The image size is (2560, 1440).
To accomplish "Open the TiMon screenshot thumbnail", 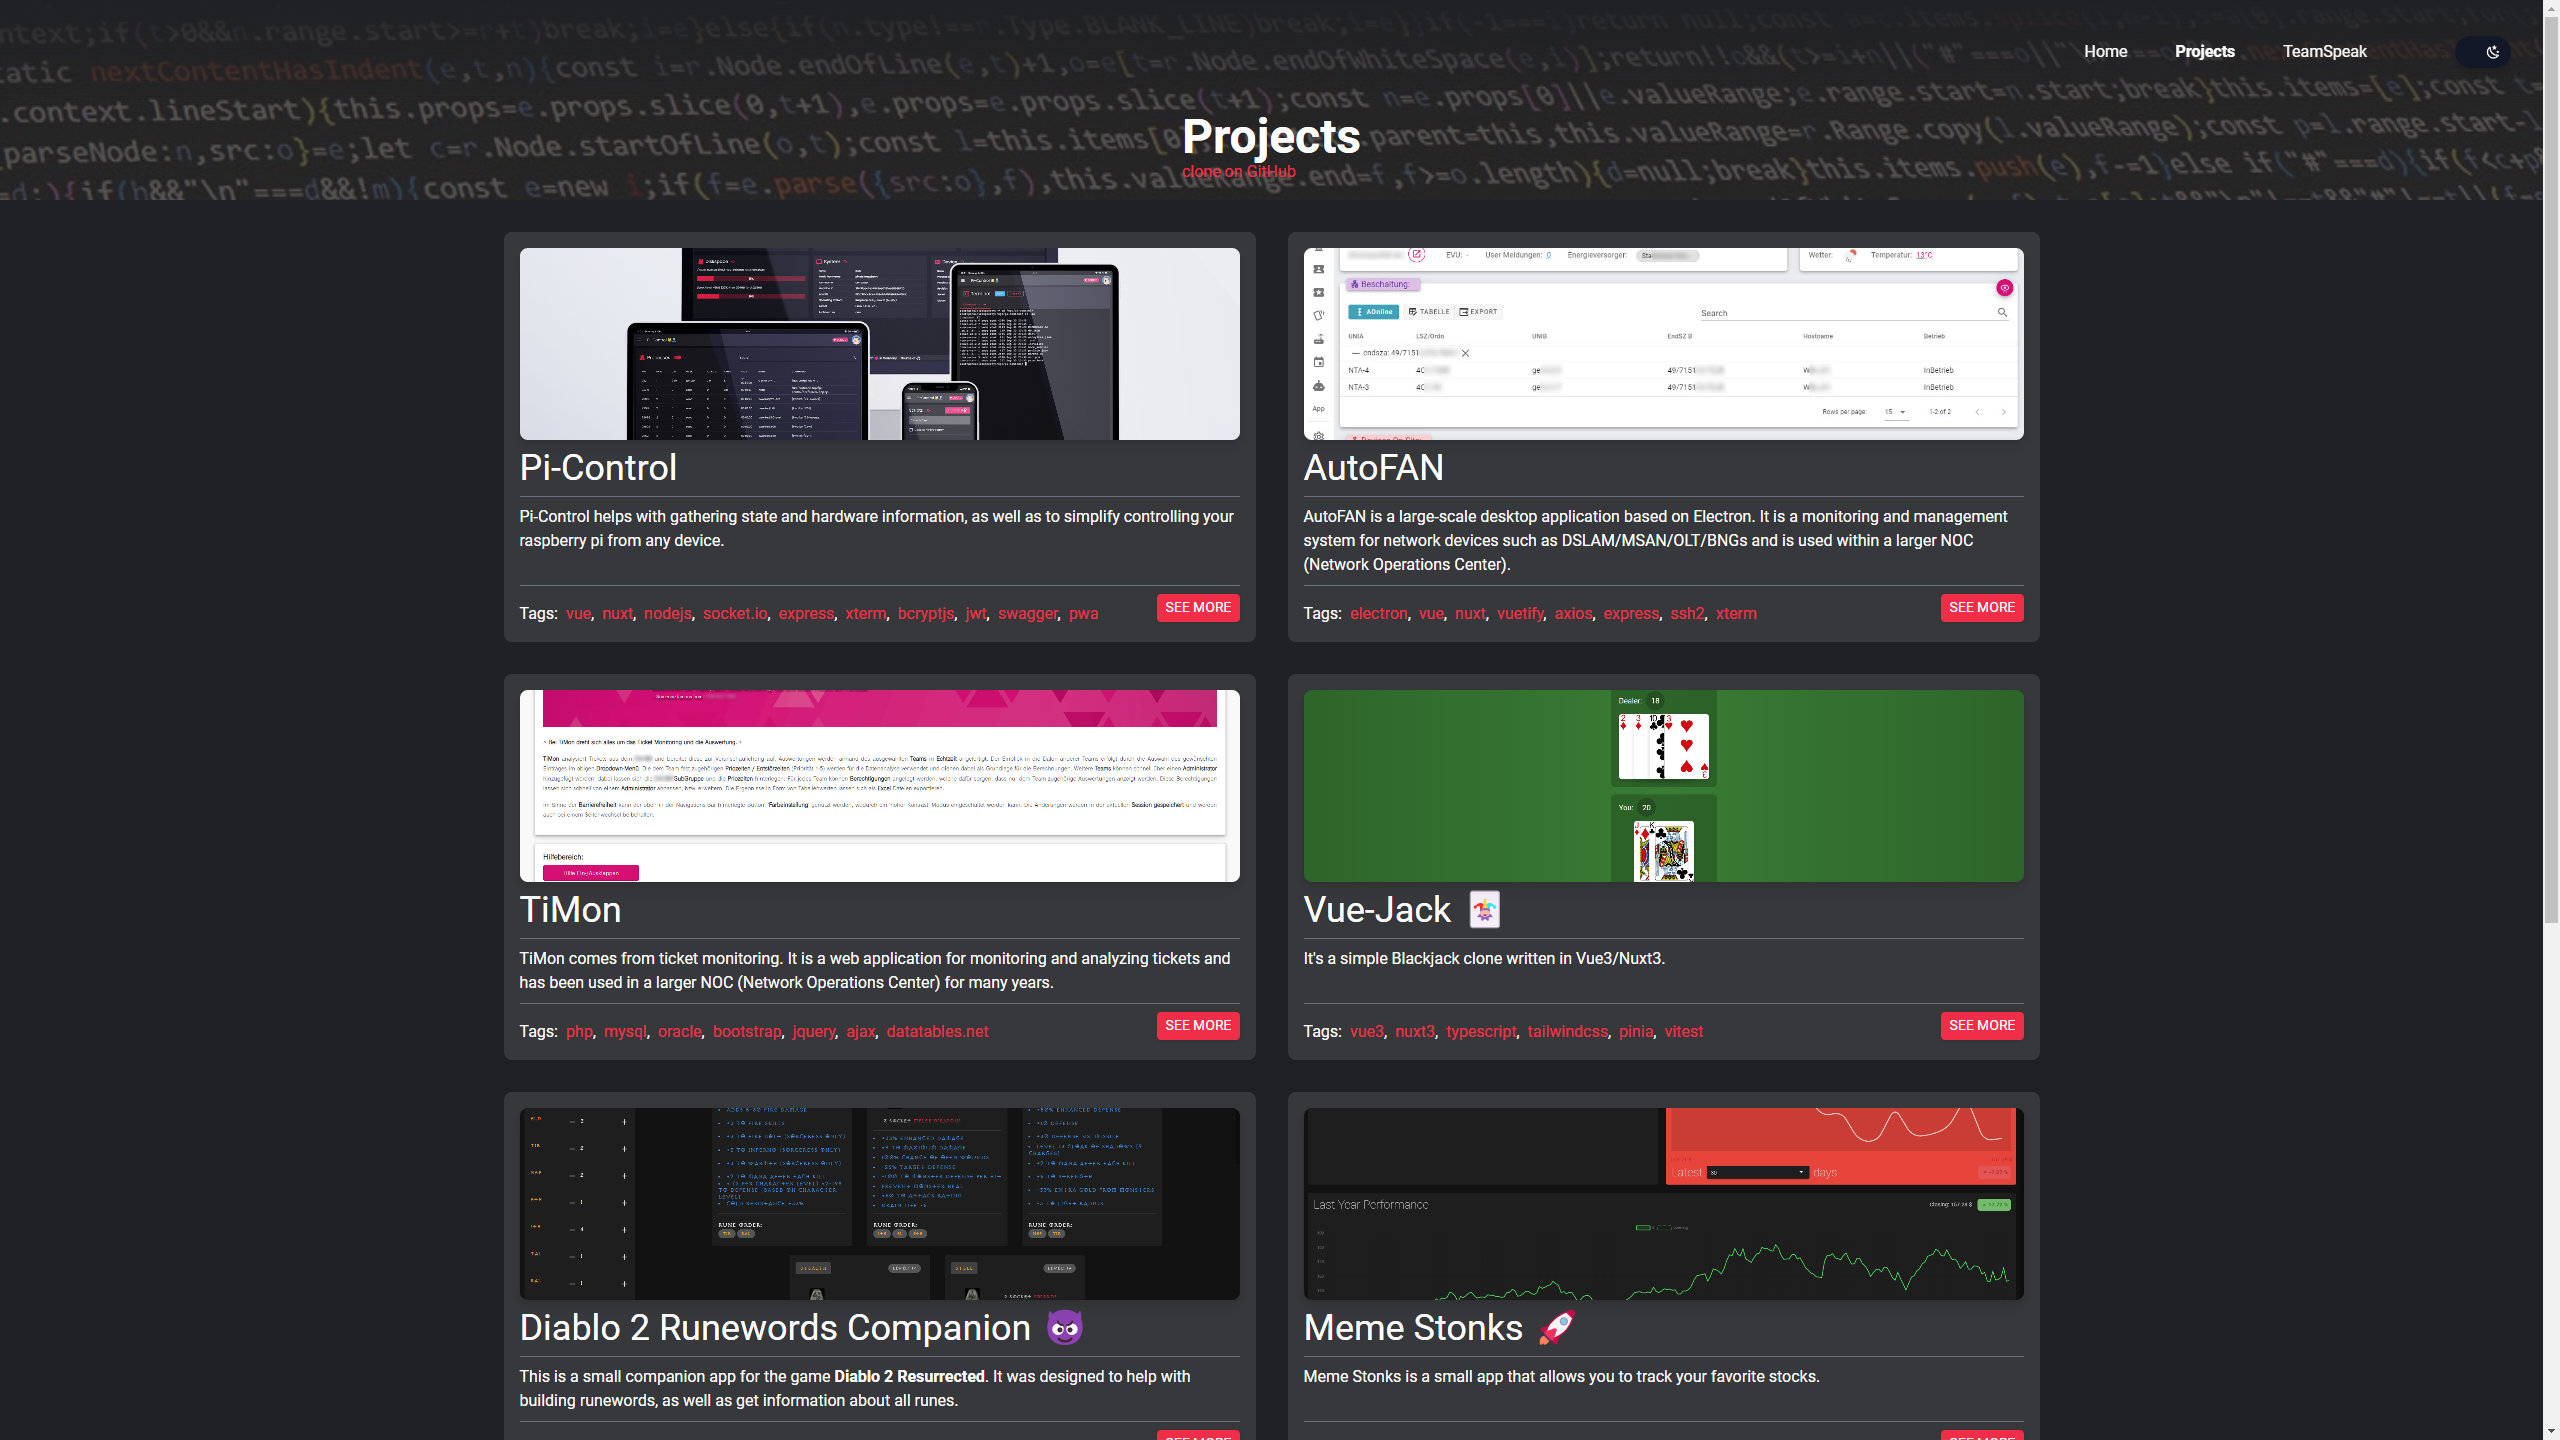I will 879,786.
